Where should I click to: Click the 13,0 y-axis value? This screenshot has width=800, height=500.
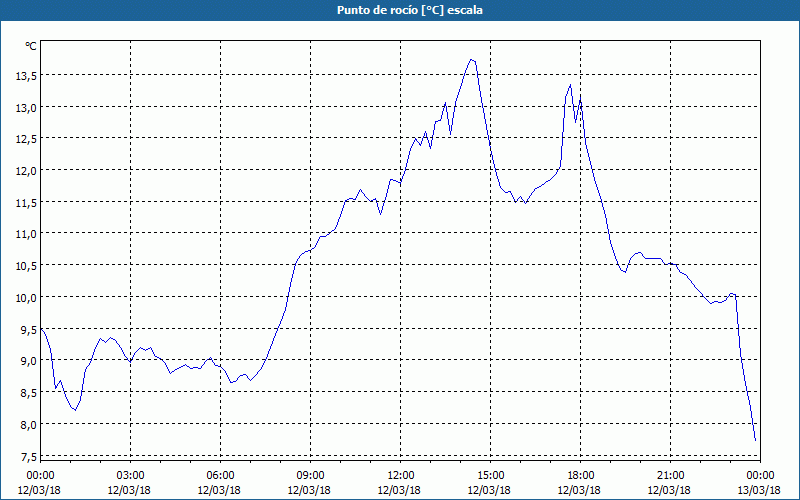tap(26, 107)
